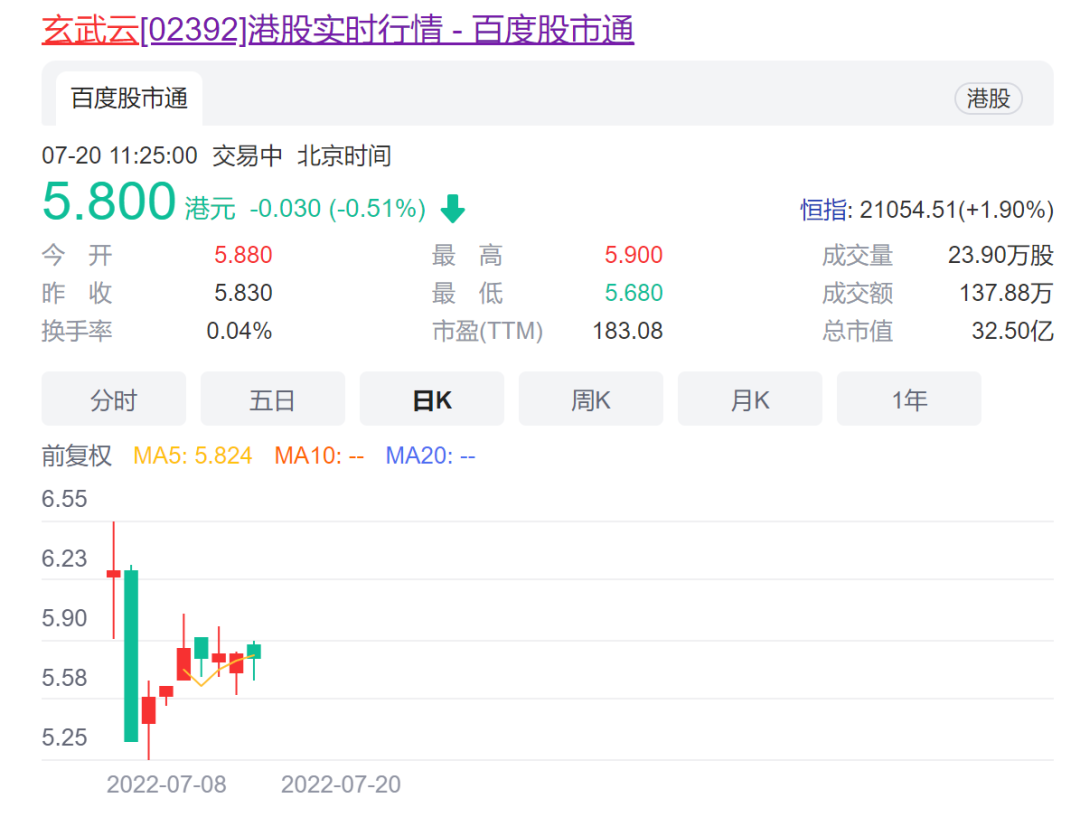
Task: Click the 最高 value 5.900
Action: click(x=634, y=255)
